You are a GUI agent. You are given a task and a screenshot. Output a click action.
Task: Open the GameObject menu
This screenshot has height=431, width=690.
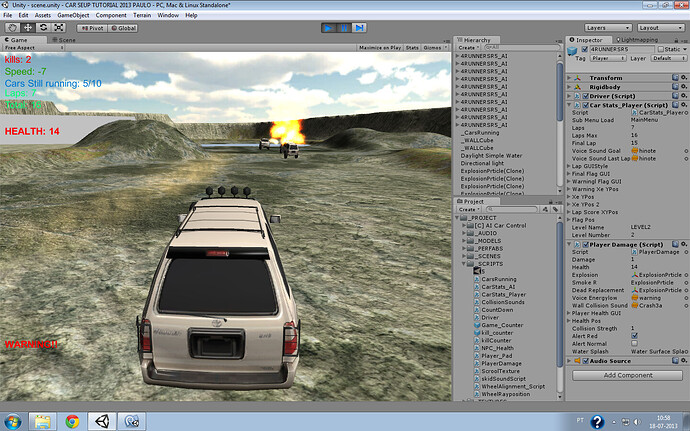click(x=73, y=15)
